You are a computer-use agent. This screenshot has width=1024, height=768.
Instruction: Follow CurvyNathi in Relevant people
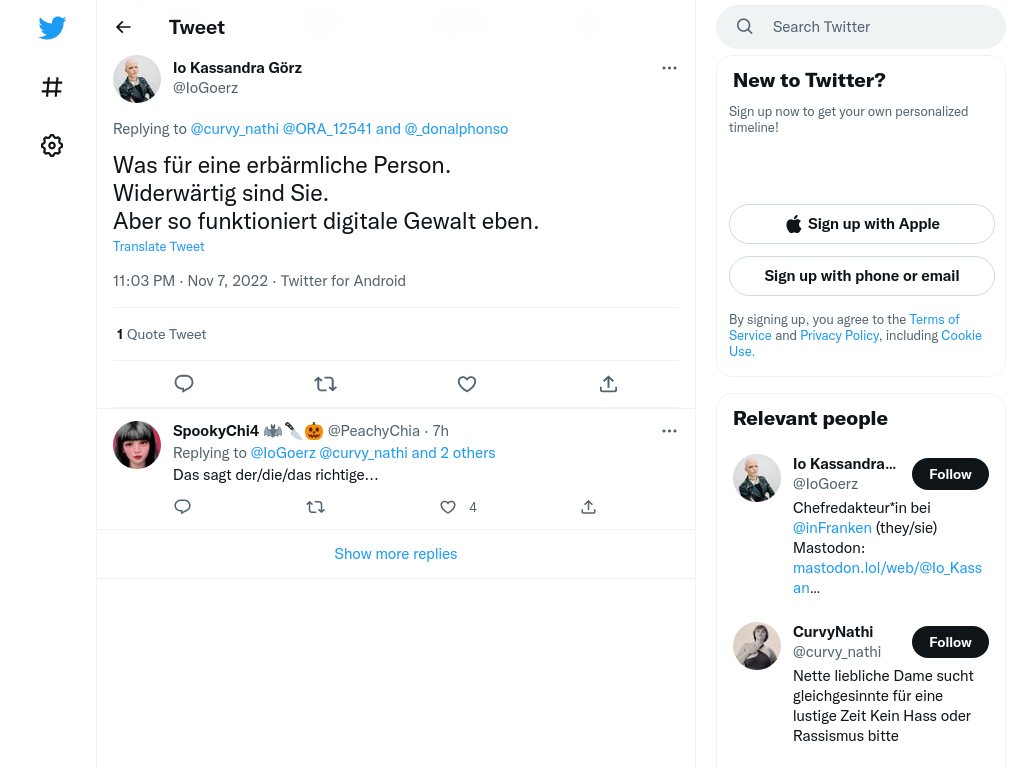click(x=950, y=642)
